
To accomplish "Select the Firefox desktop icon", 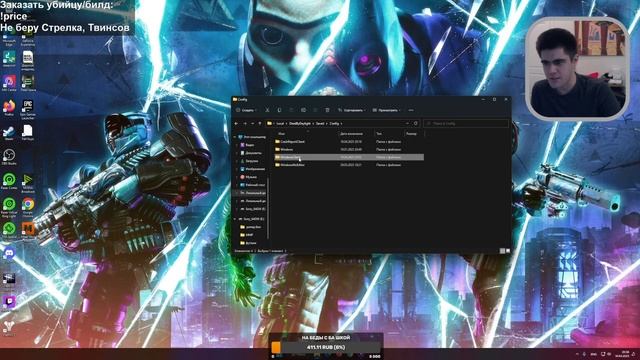I will tap(9, 108).
